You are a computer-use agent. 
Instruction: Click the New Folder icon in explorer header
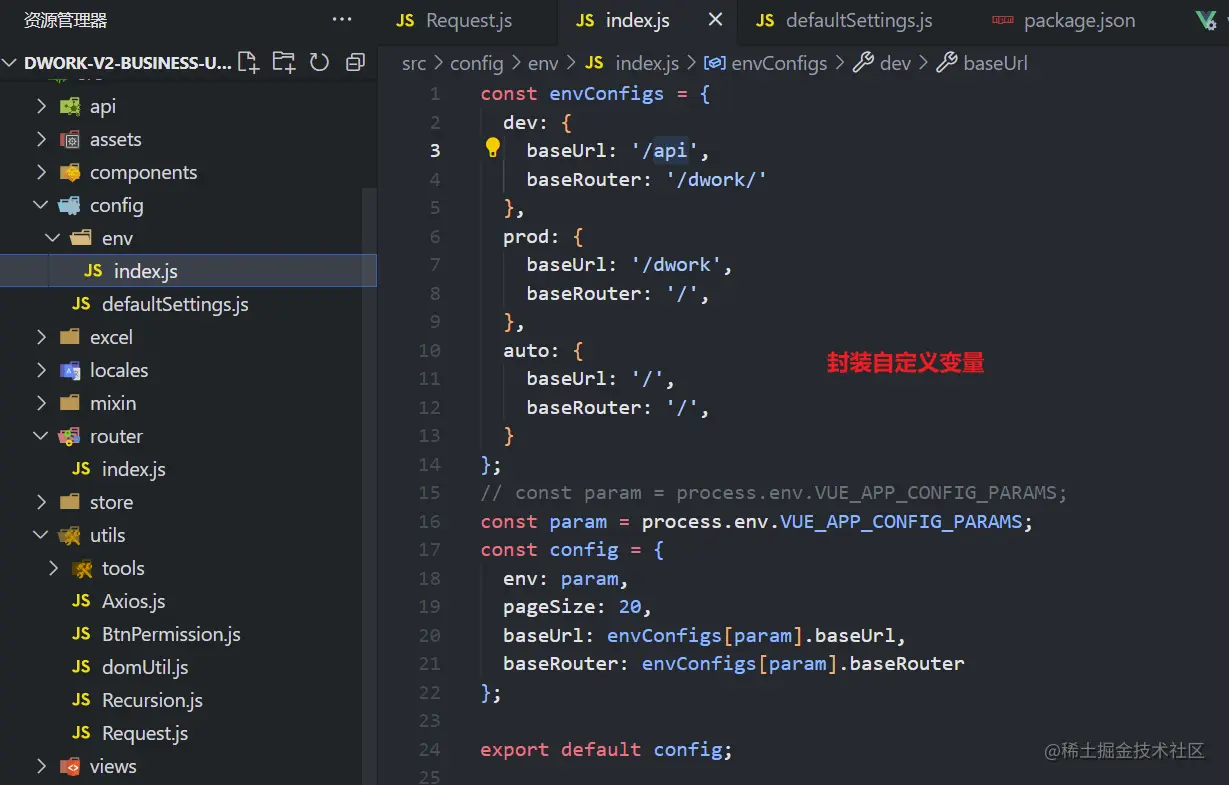pos(284,63)
